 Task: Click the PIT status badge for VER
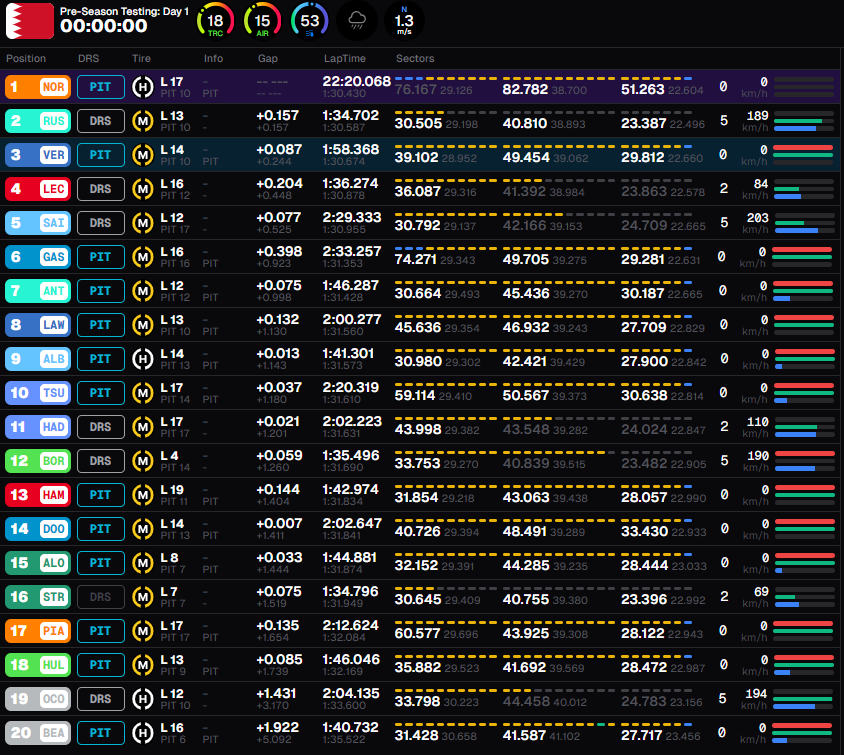coord(101,155)
